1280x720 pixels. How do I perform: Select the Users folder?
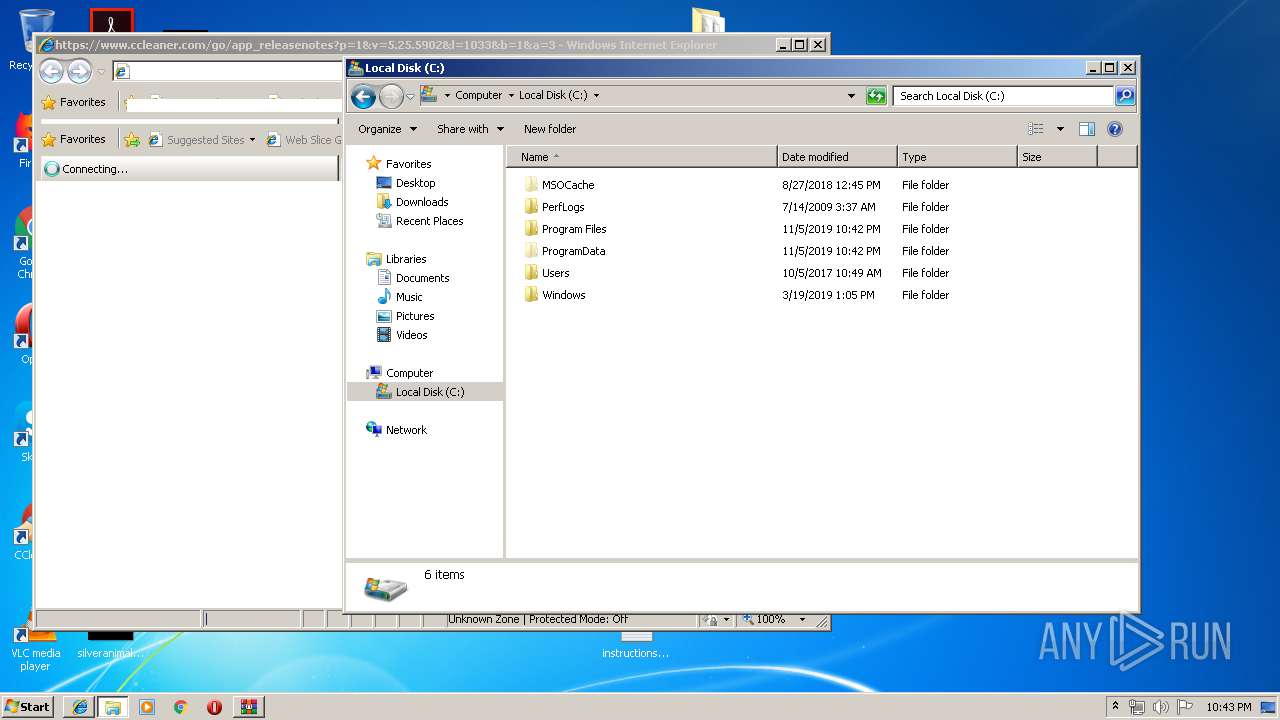555,273
